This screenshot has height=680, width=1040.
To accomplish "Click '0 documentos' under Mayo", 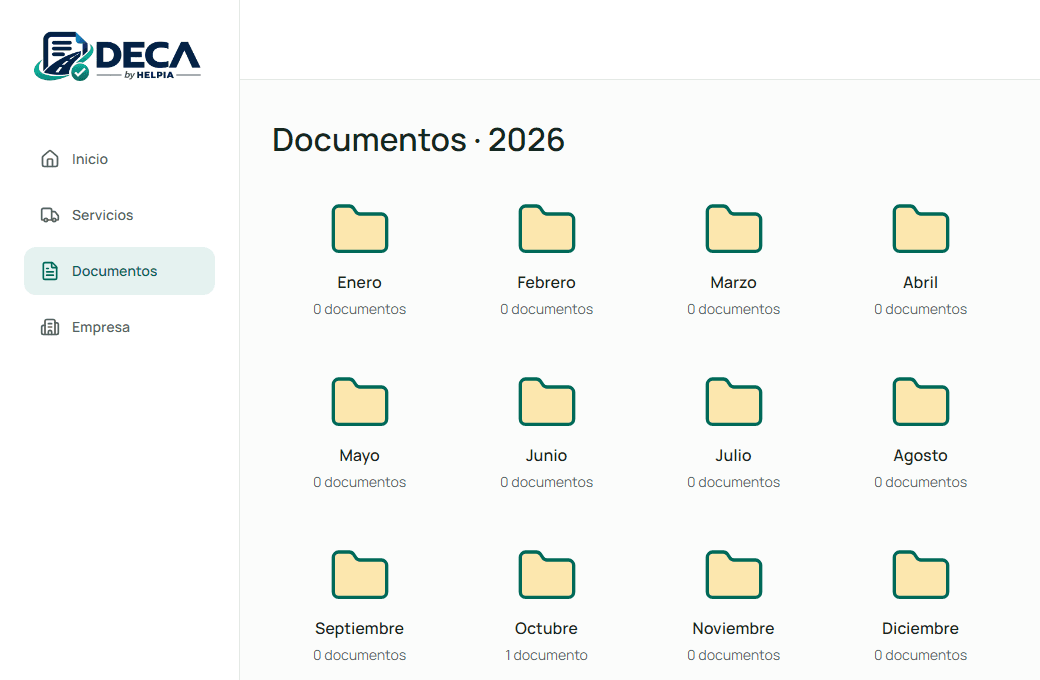I will click(x=359, y=482).
